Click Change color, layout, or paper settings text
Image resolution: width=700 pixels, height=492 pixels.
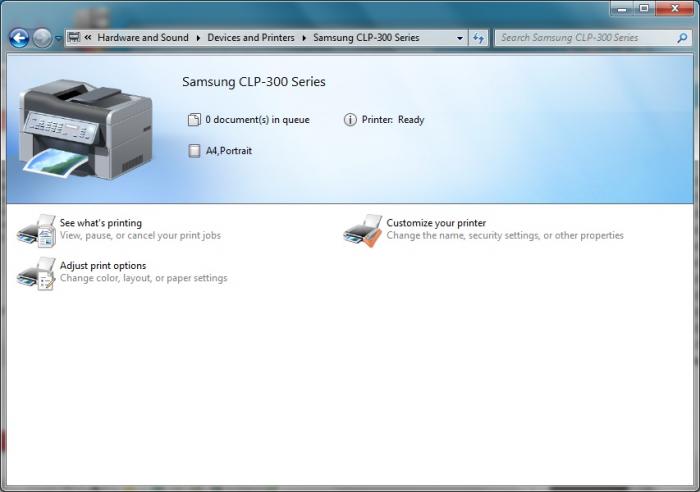pyautogui.click(x=144, y=278)
